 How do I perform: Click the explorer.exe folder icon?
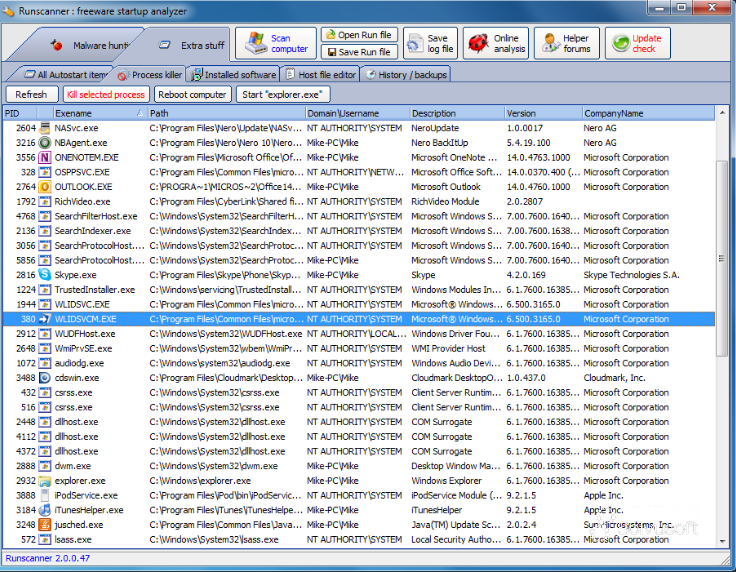(x=45, y=480)
